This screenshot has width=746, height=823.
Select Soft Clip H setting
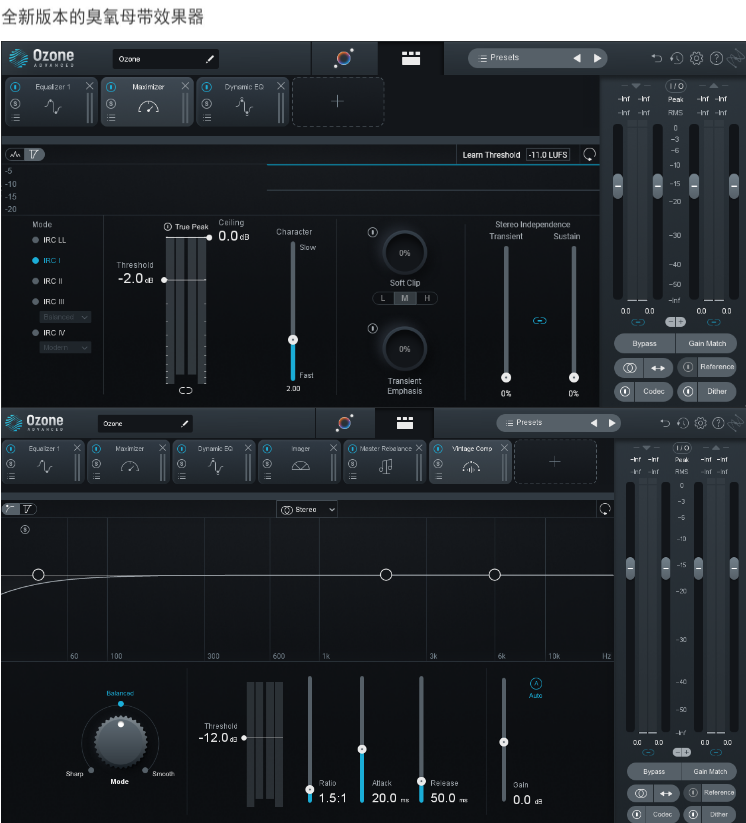(x=427, y=298)
